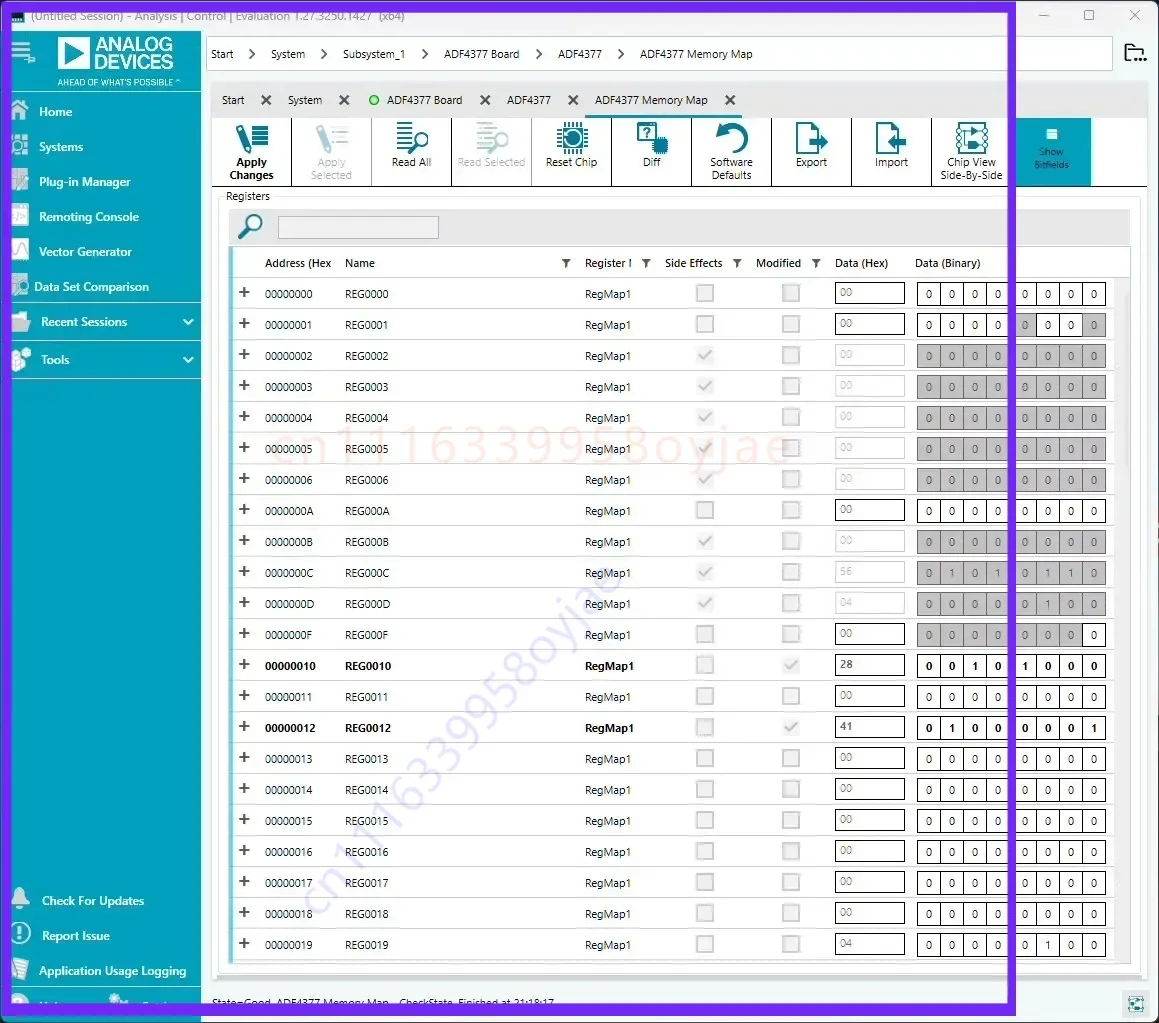Open the hamburger menu icon
Screen dimensions: 1159x1023
click(x=22, y=52)
